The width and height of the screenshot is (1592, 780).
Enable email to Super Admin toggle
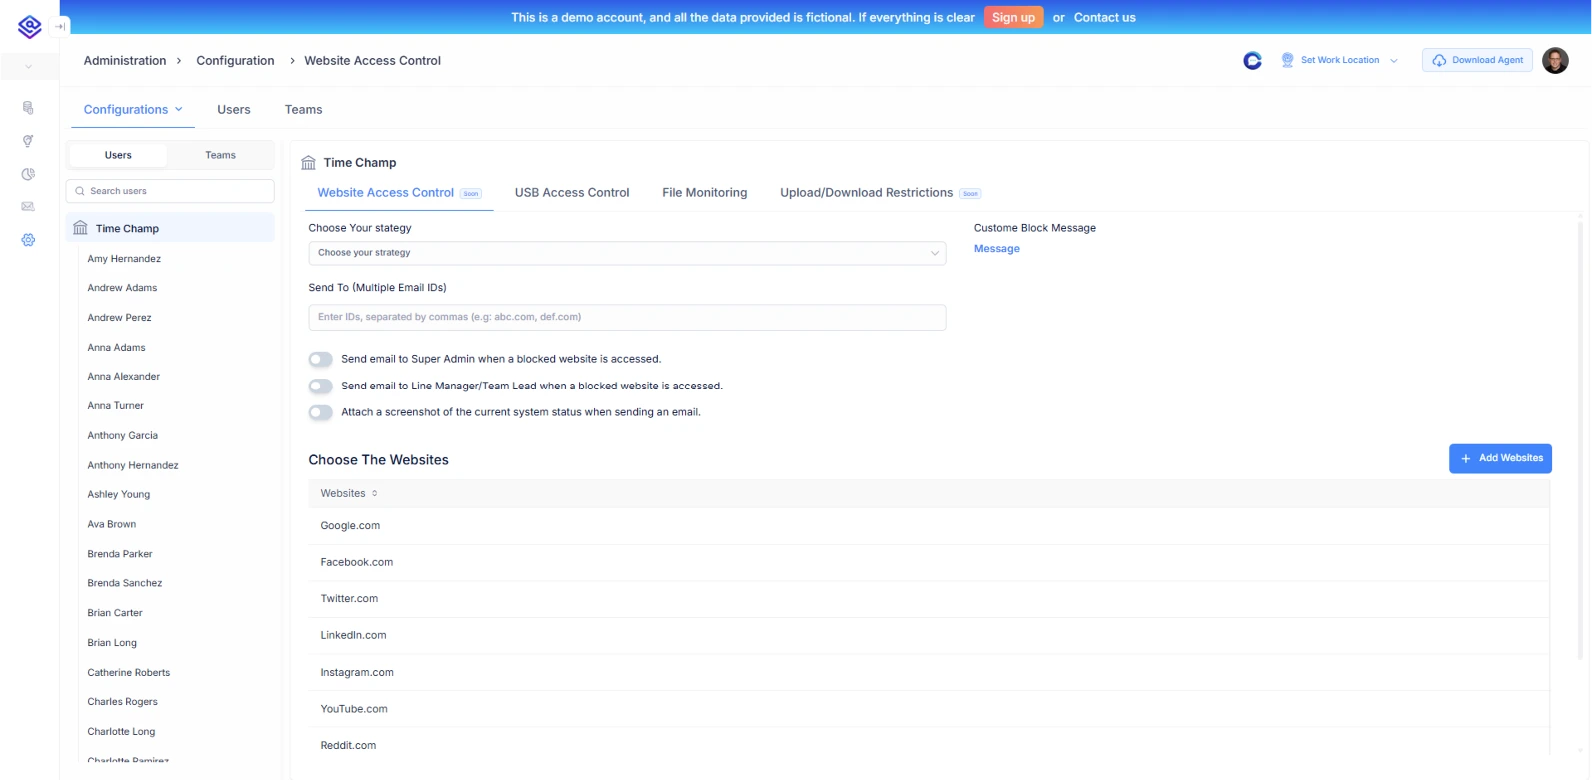pyautogui.click(x=320, y=359)
